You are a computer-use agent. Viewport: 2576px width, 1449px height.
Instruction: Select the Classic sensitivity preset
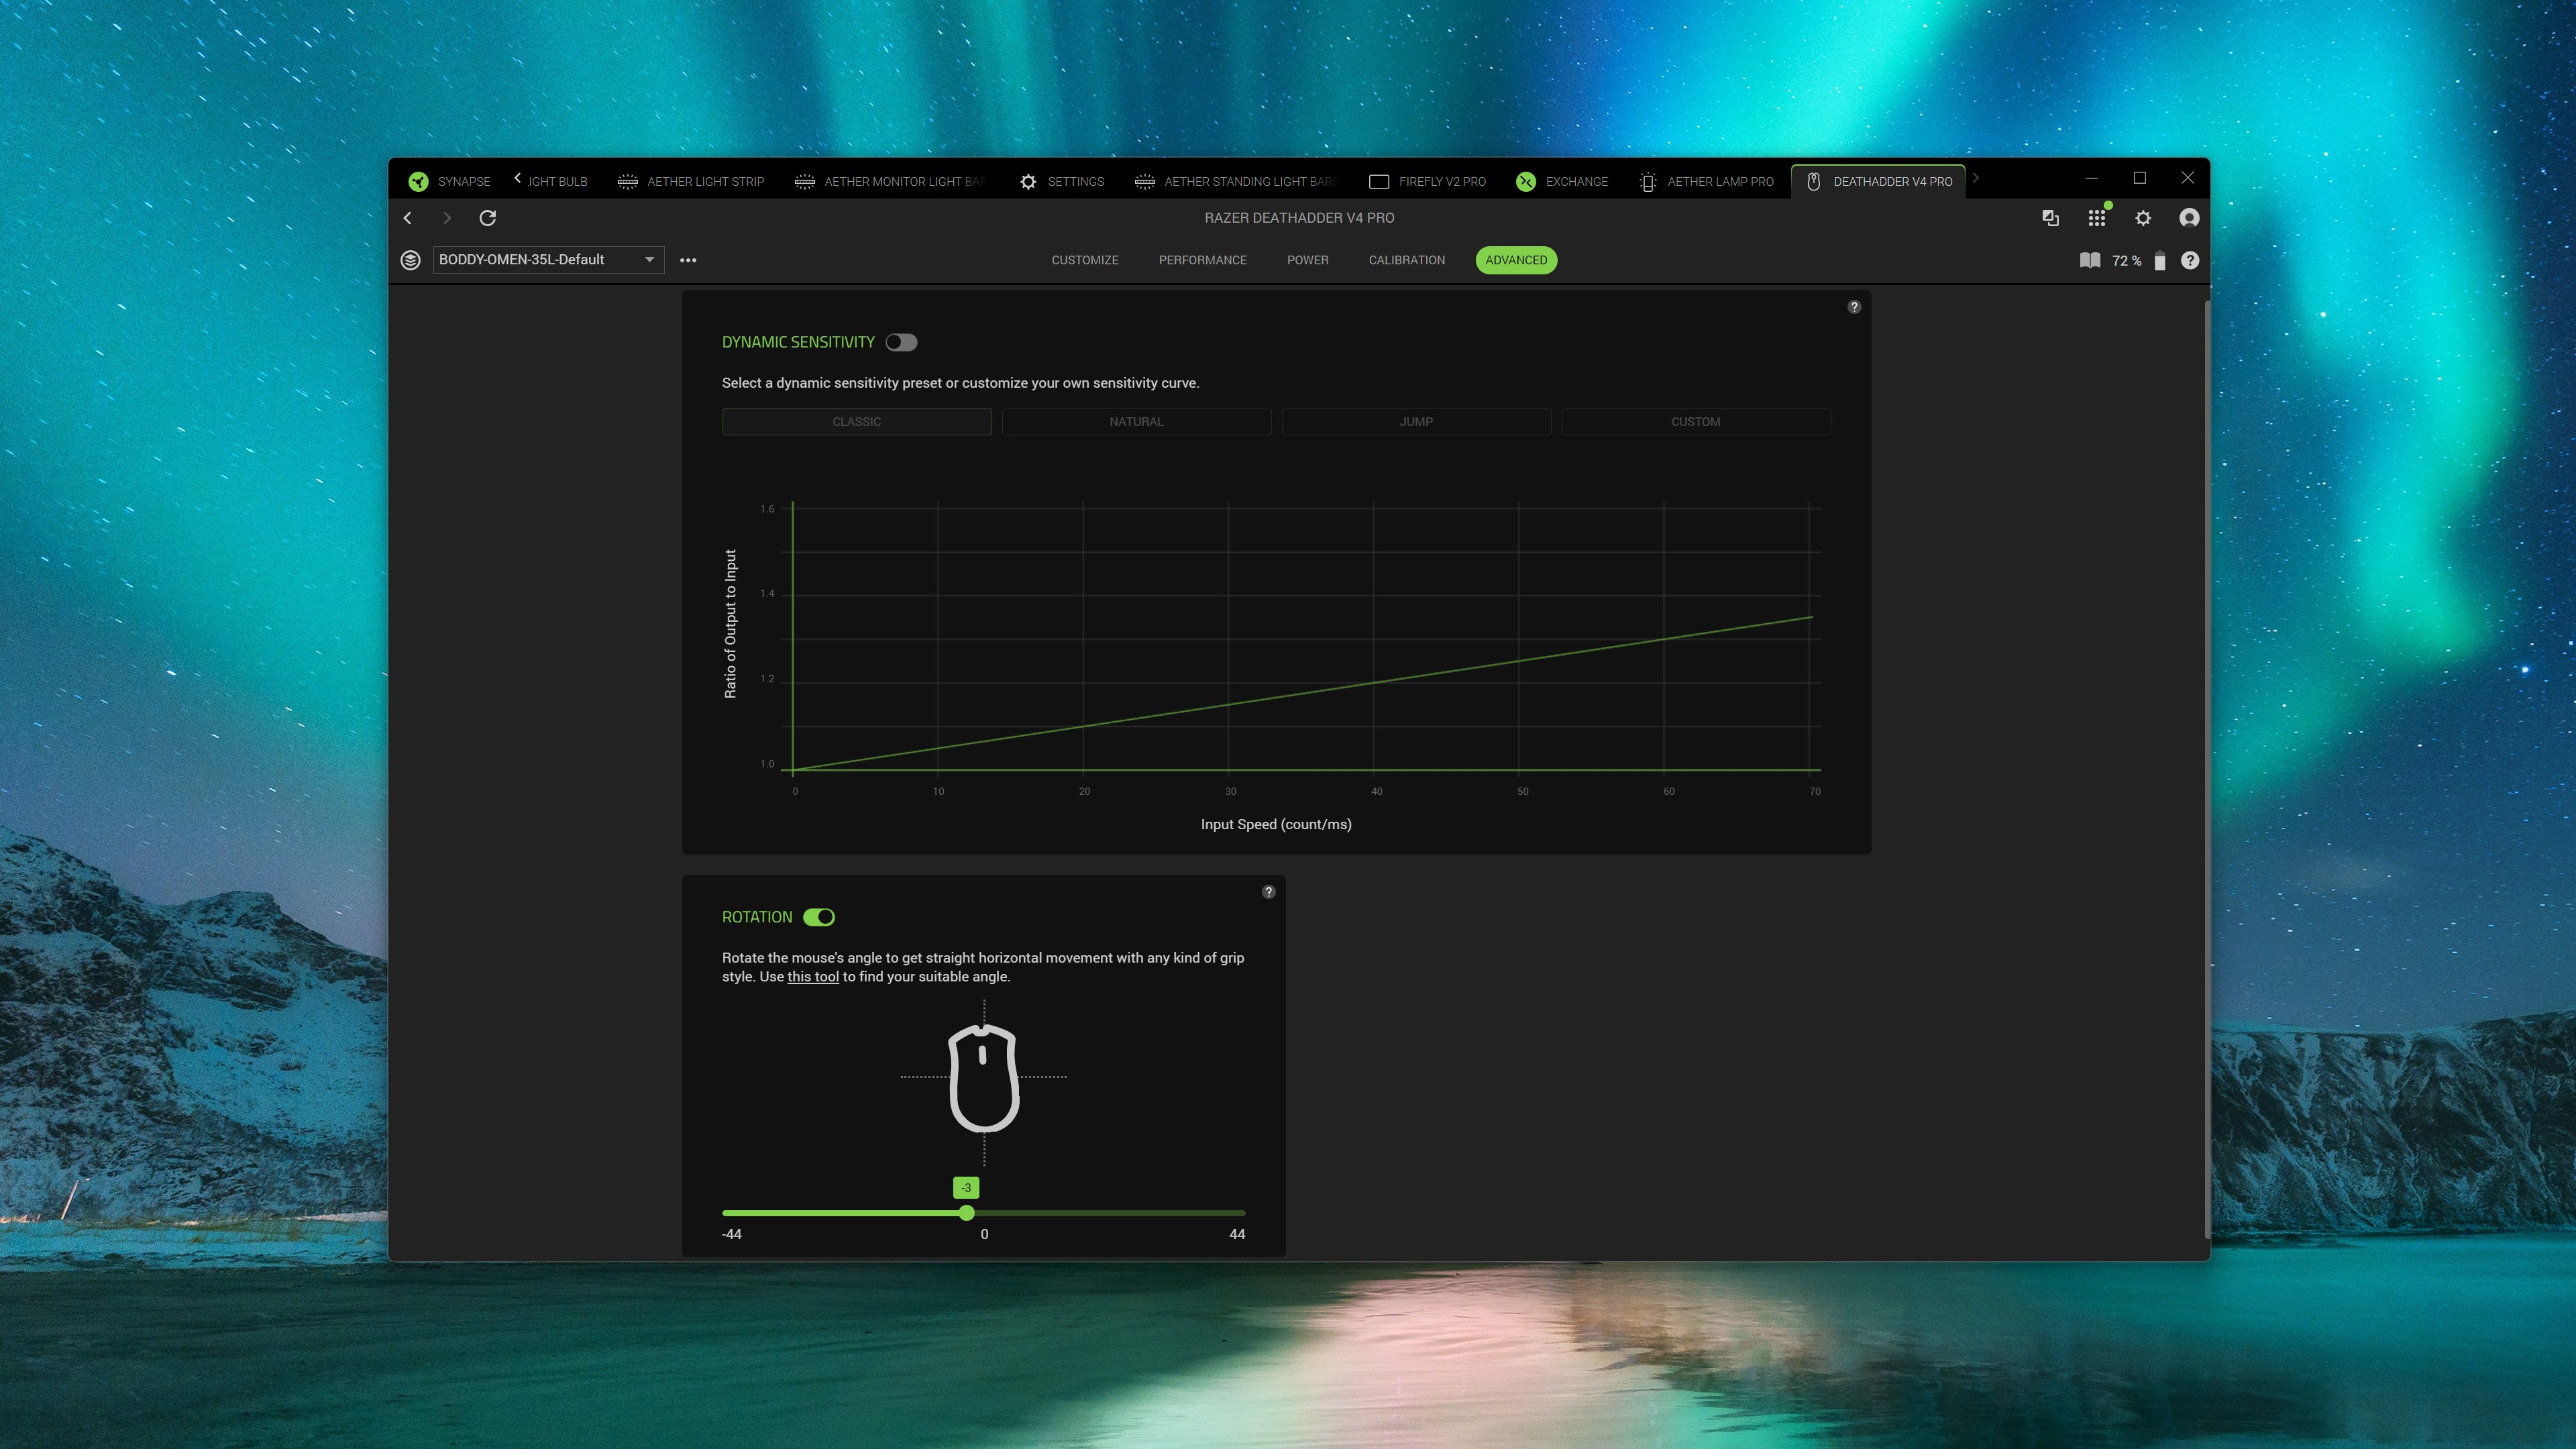[x=857, y=422]
